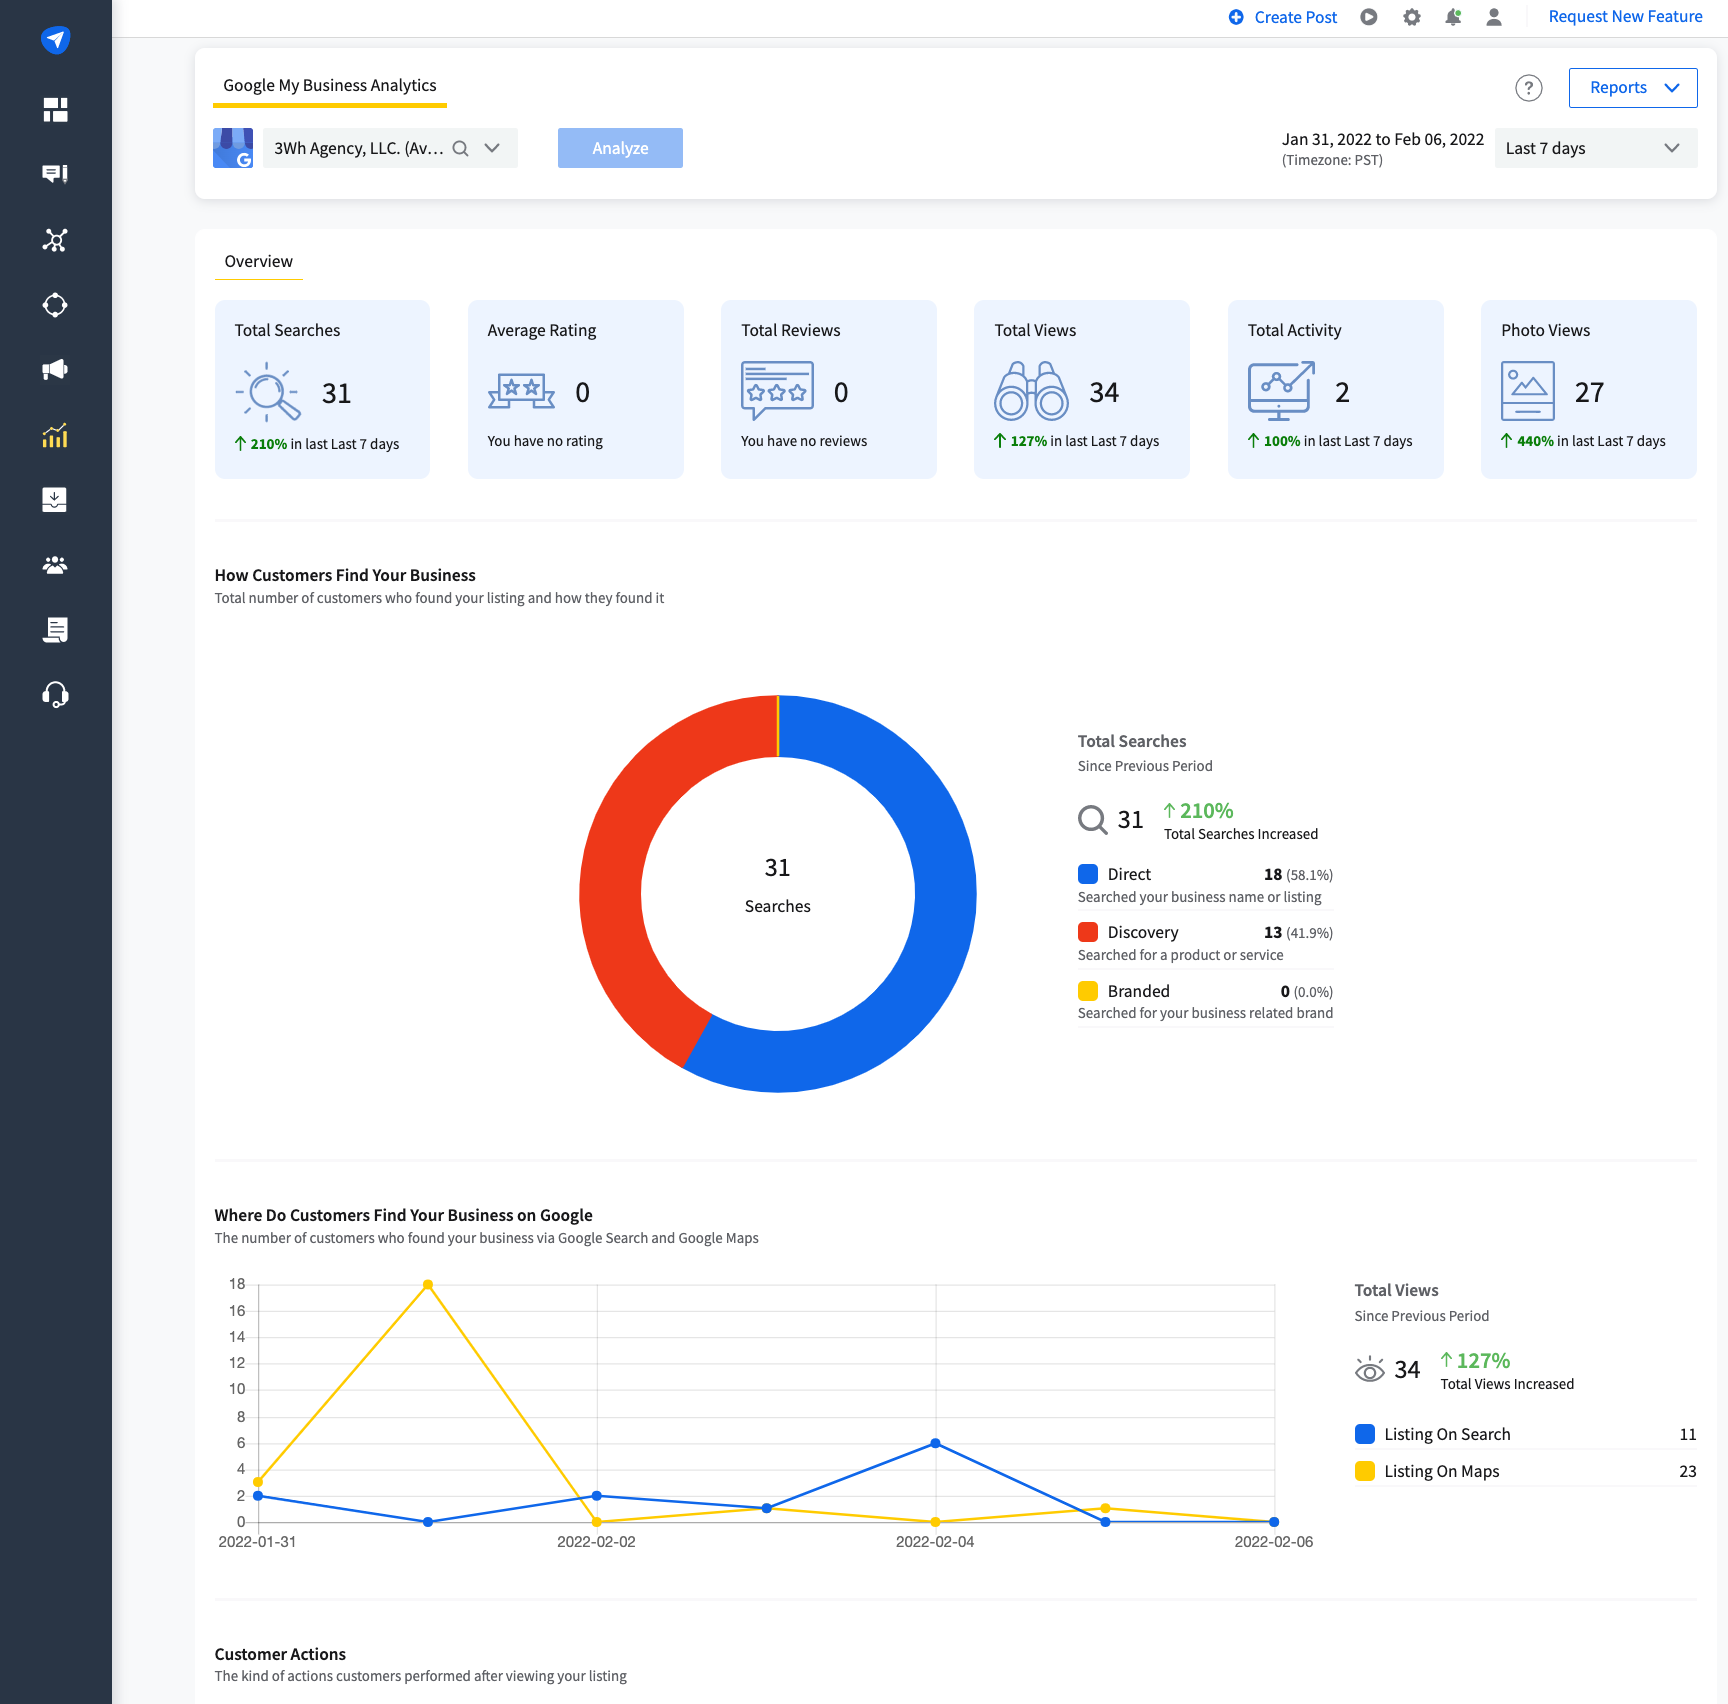The height and width of the screenshot is (1704, 1728).
Task: Click 'Where Do Customers Find Your Business on Google' heading
Action: point(403,1215)
